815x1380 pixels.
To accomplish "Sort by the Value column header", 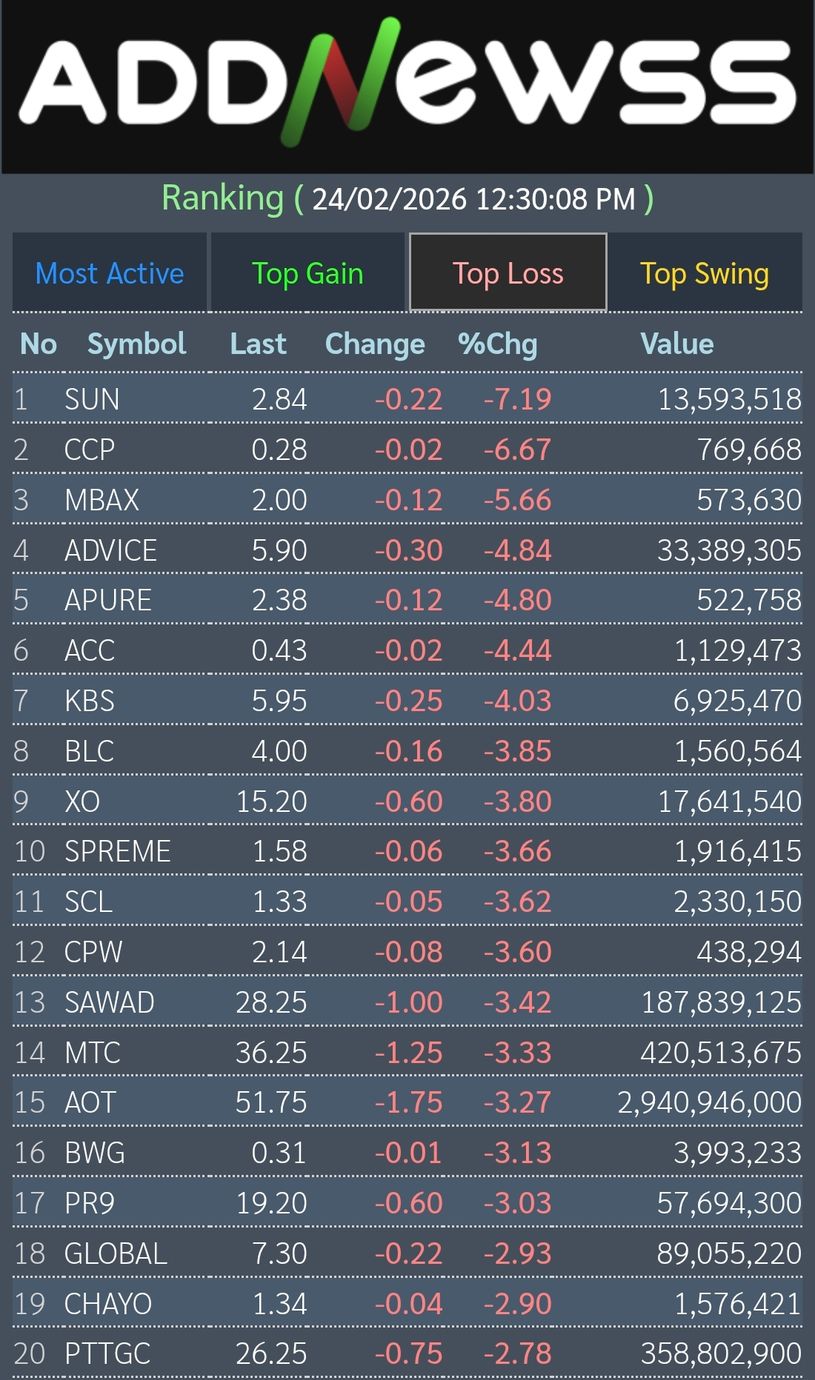I will click(676, 344).
